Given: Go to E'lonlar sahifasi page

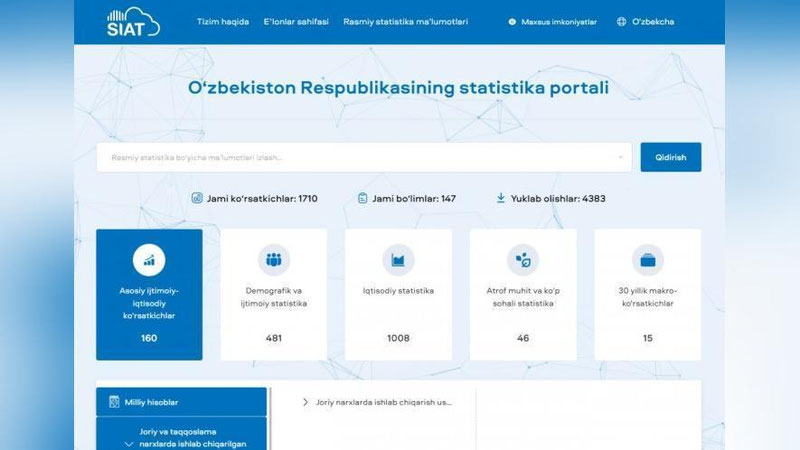Looking at the screenshot, I should (x=296, y=21).
